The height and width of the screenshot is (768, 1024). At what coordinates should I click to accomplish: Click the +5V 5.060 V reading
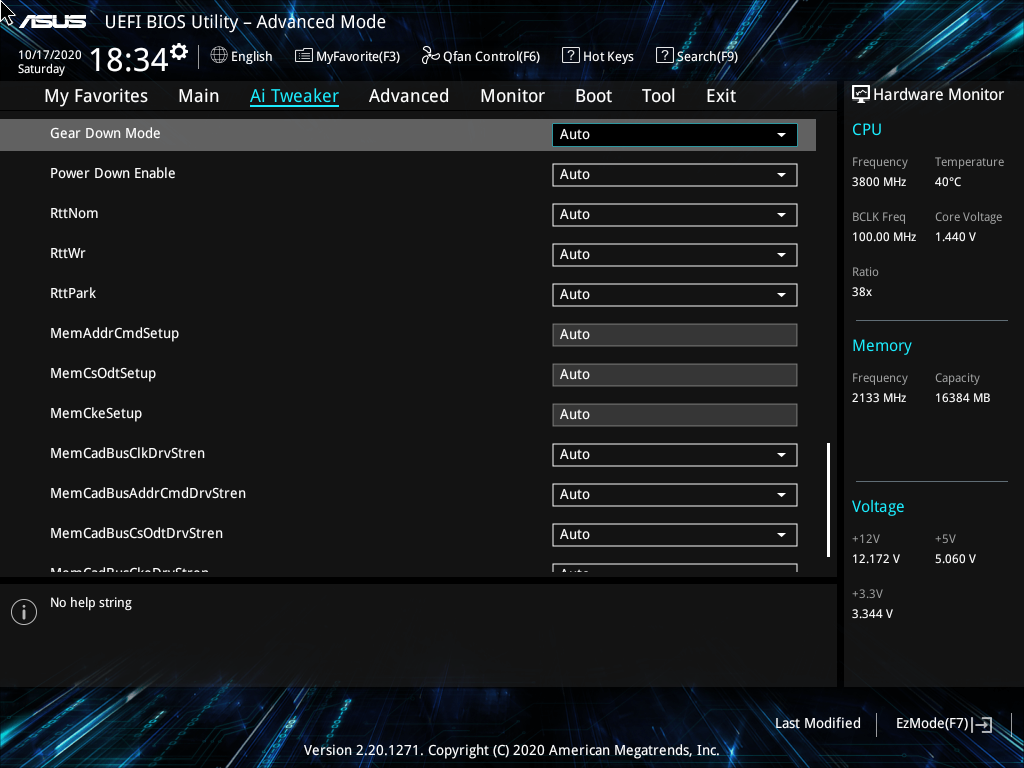coord(955,559)
